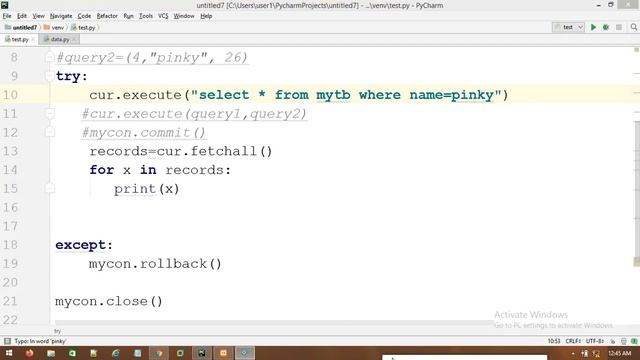
Task: Launch Firefox from the taskbar
Action: pyautogui.click(x=29, y=353)
